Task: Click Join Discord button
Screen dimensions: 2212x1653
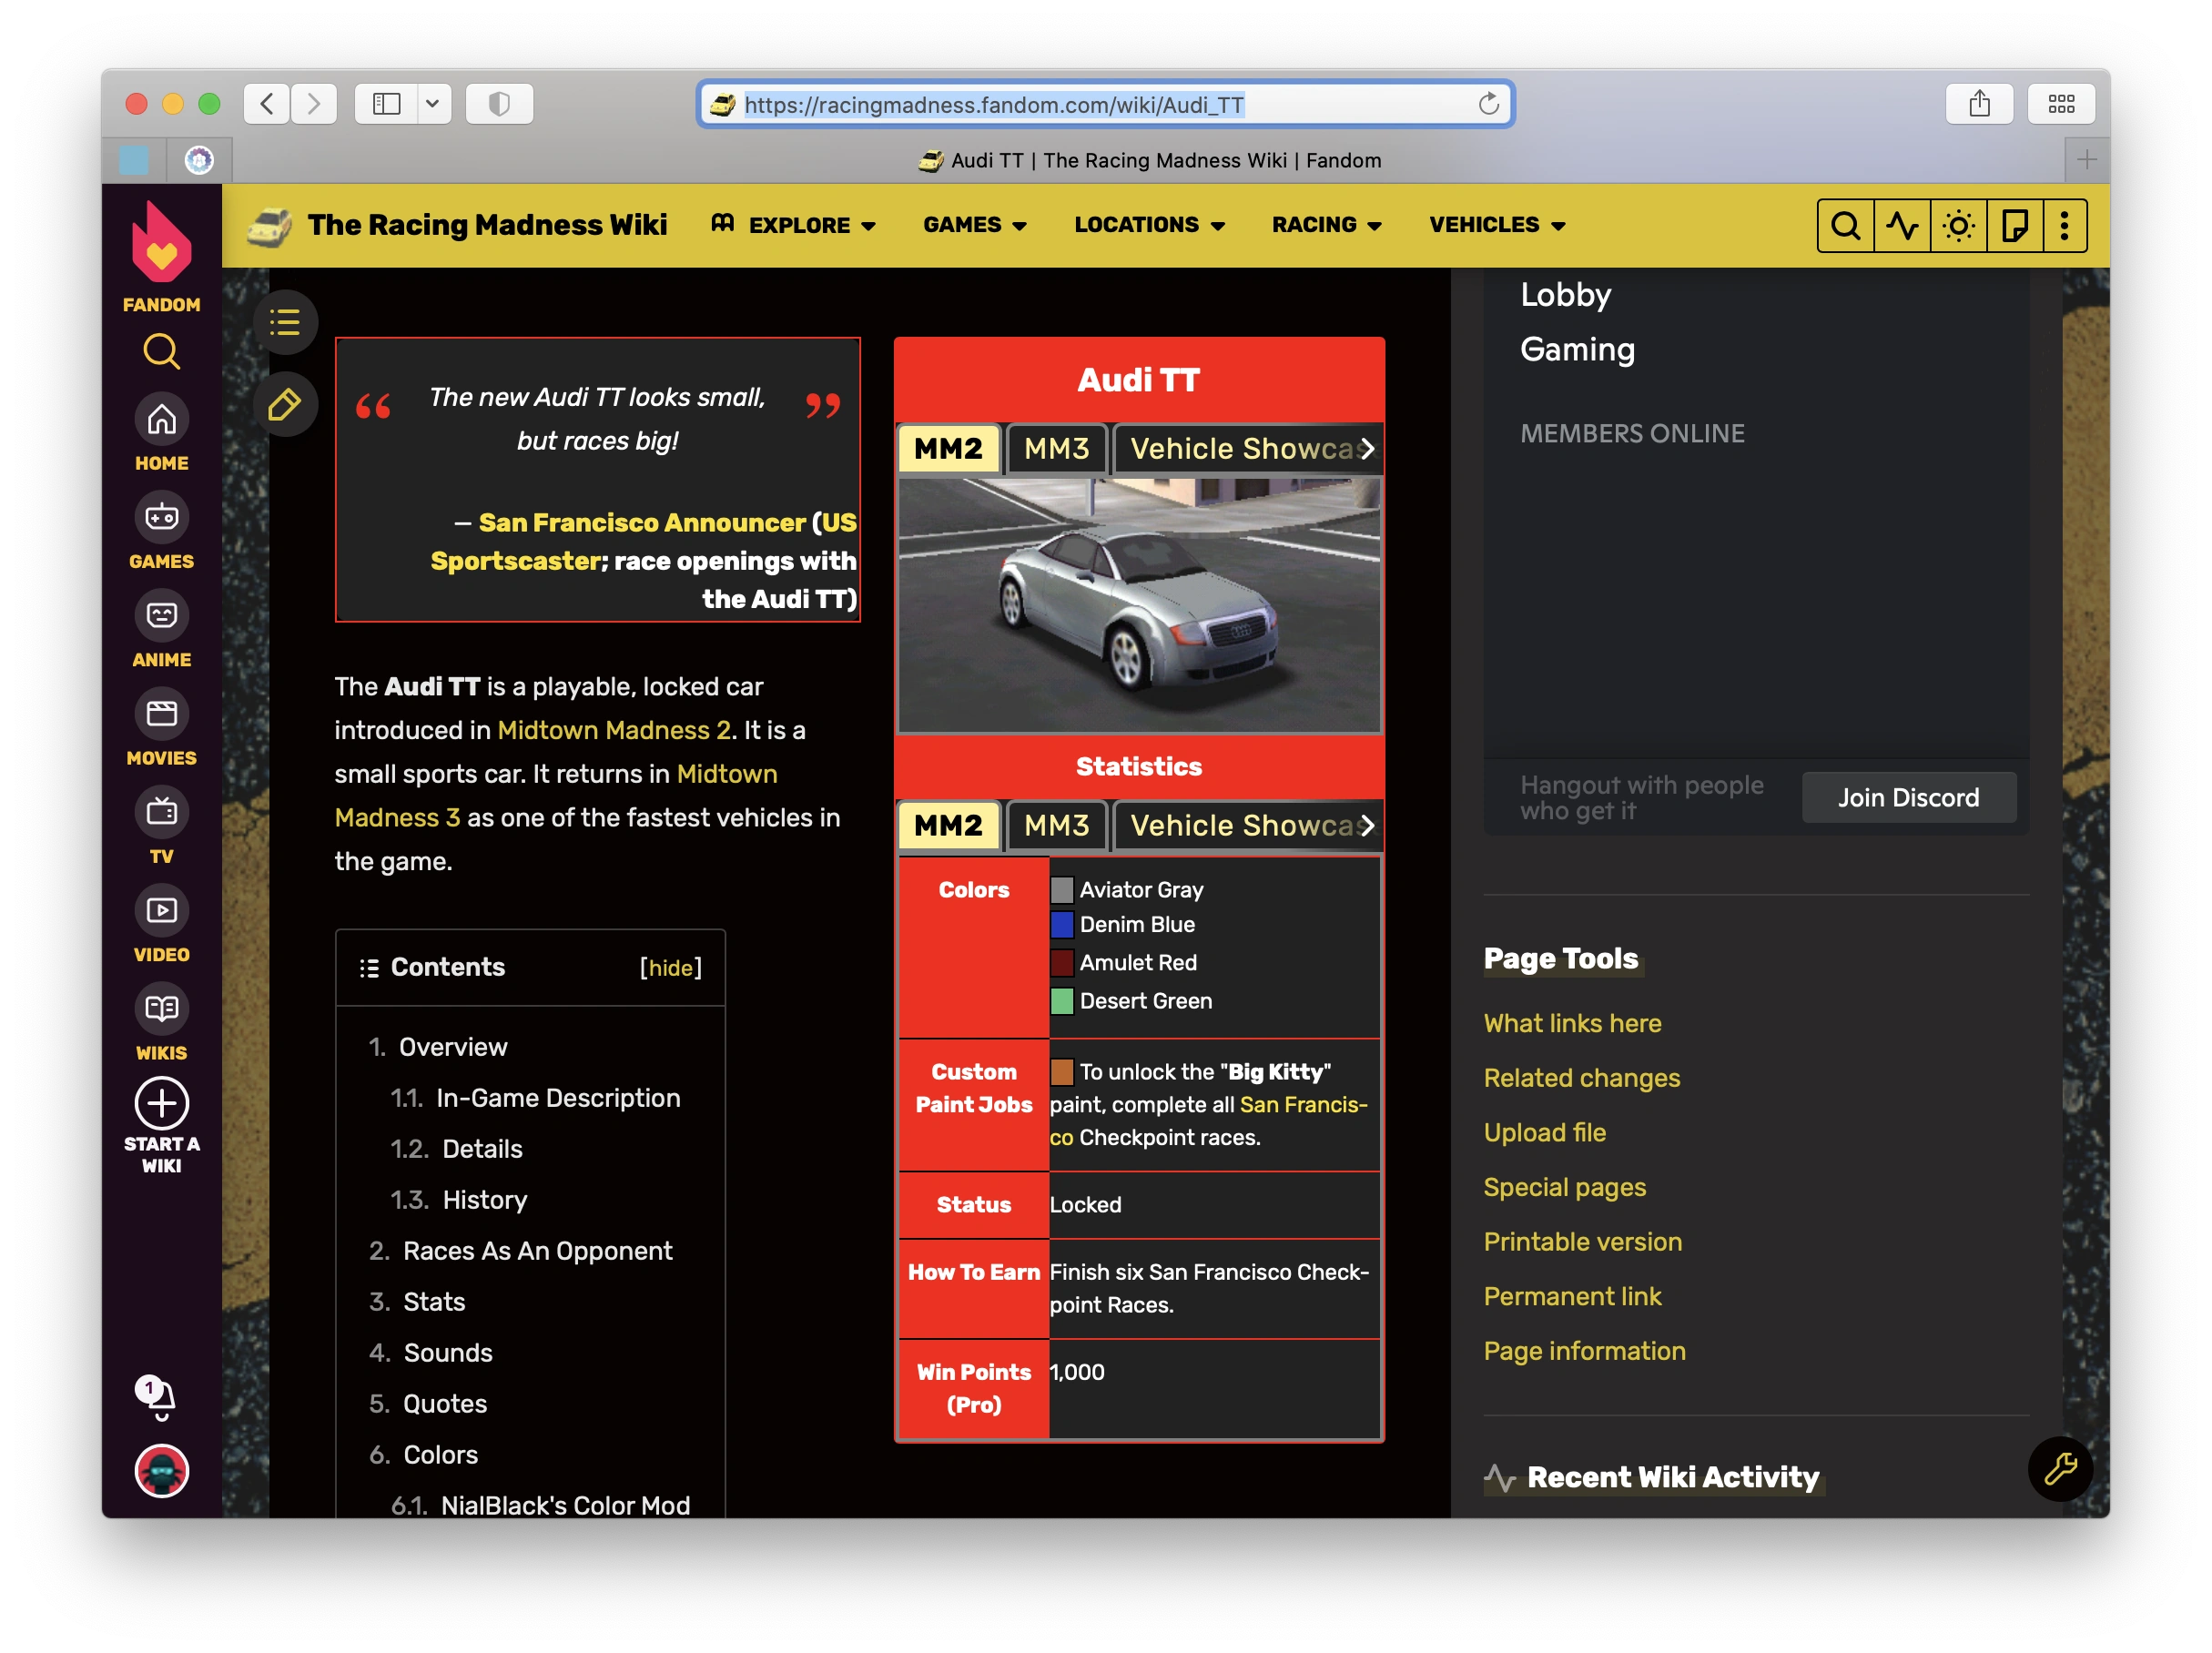Action: pyautogui.click(x=1908, y=797)
